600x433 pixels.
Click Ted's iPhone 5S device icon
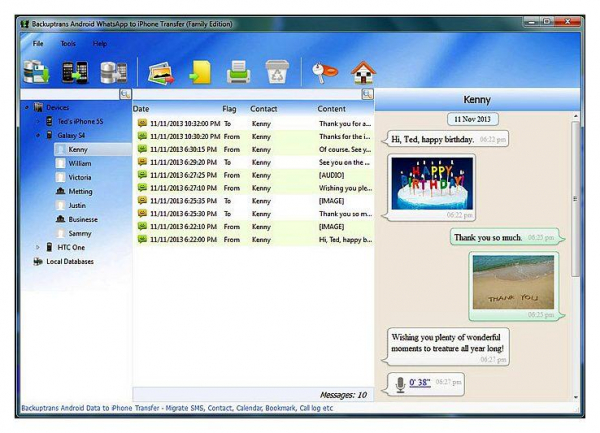(49, 121)
